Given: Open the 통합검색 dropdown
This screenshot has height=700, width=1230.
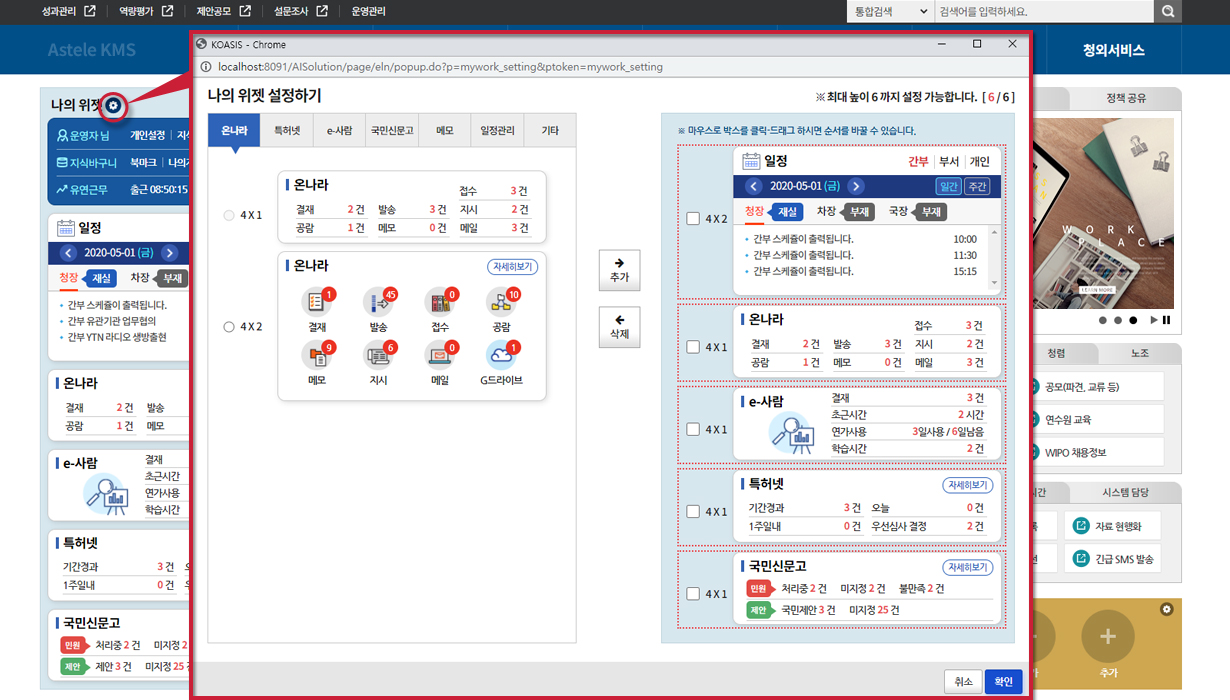Looking at the screenshot, I should 889,12.
